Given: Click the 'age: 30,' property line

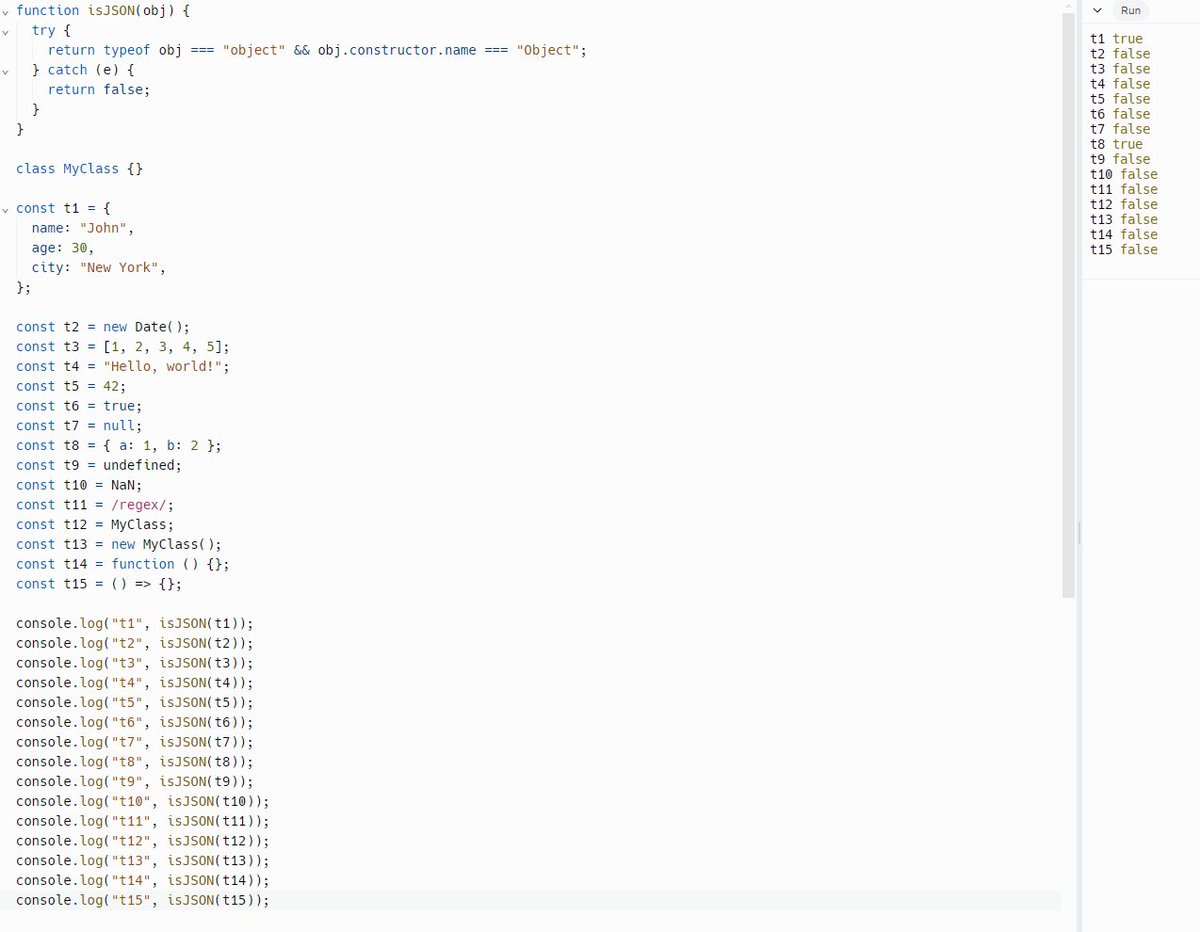Looking at the screenshot, I should coord(63,247).
